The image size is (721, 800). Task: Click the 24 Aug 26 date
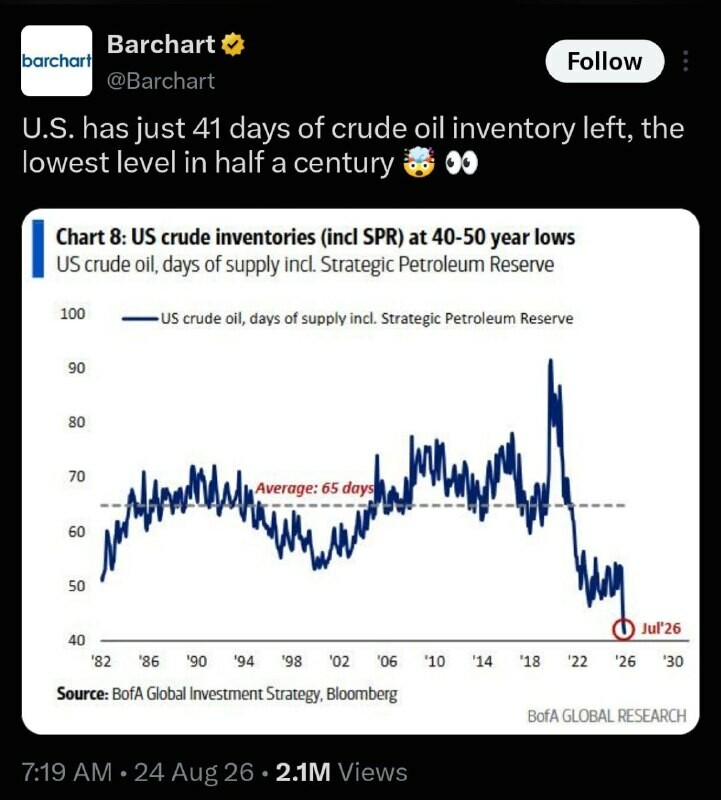(193, 771)
